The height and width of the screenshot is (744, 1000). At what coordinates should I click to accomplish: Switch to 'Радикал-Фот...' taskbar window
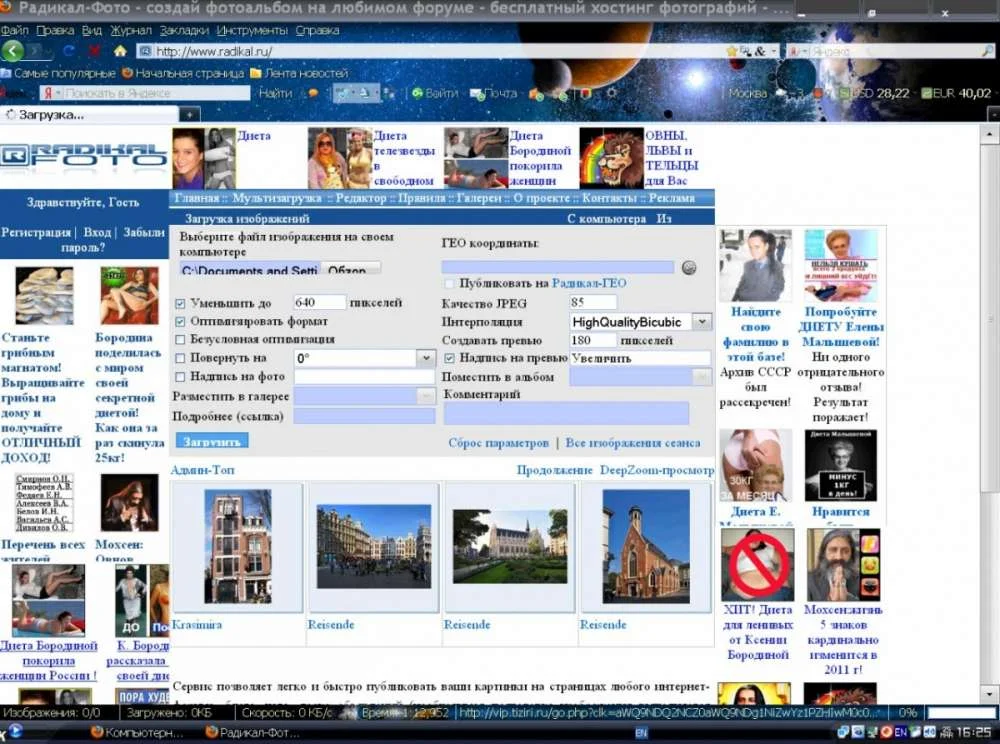(251, 733)
